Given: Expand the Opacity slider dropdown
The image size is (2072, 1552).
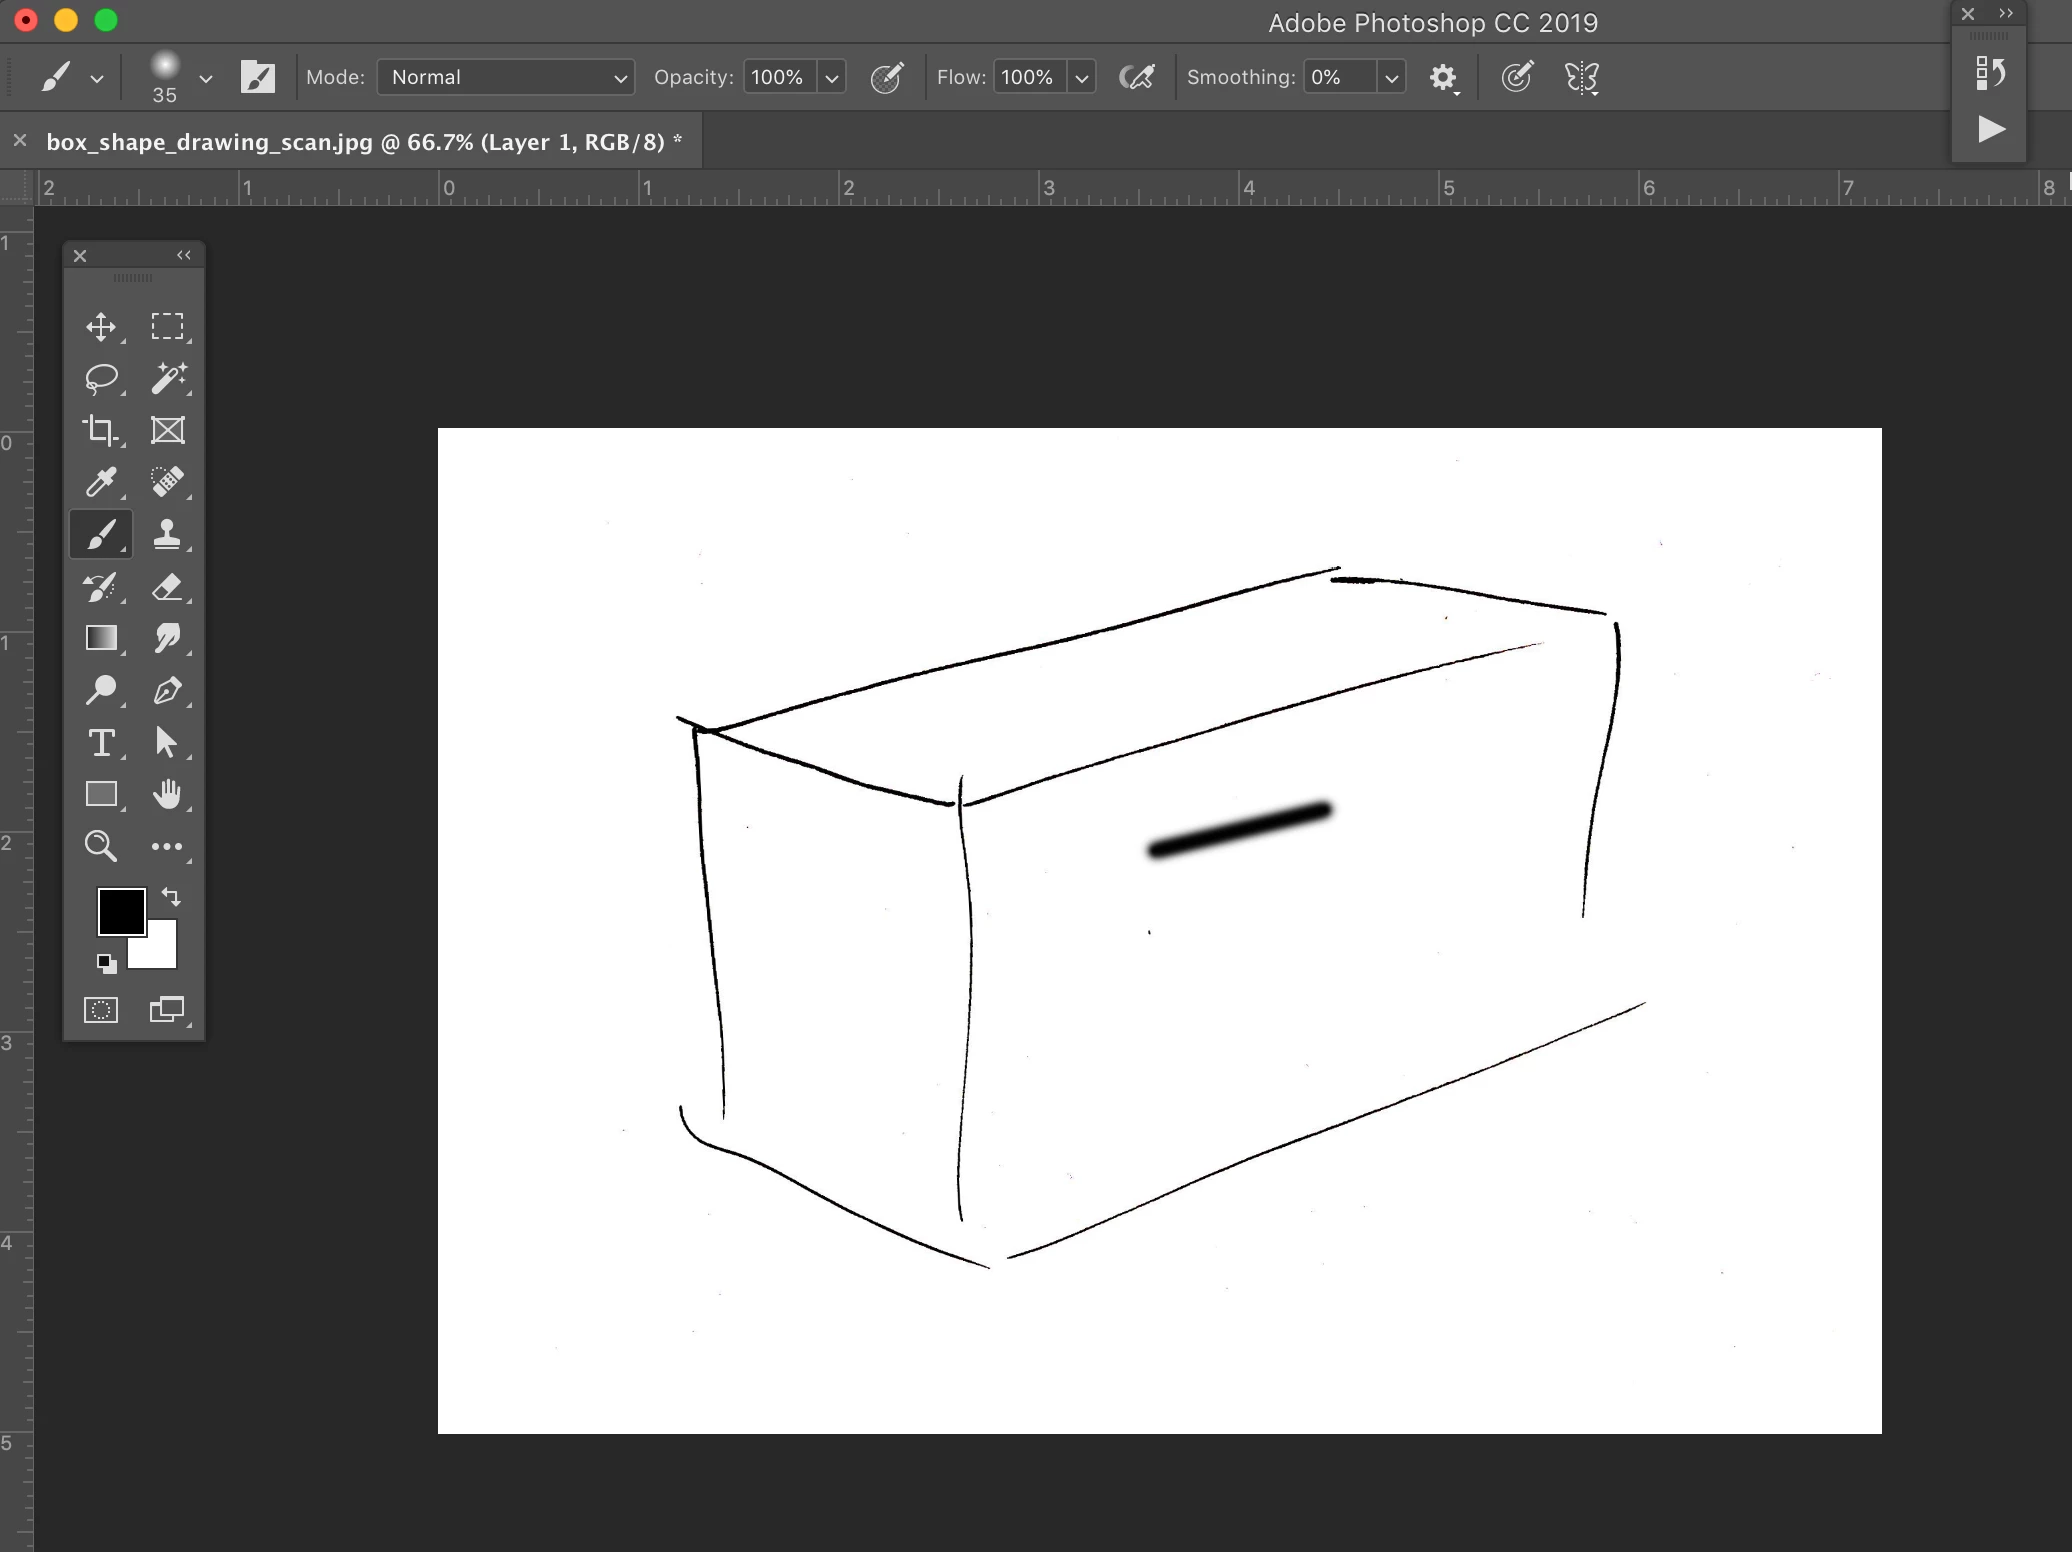Looking at the screenshot, I should 831,77.
